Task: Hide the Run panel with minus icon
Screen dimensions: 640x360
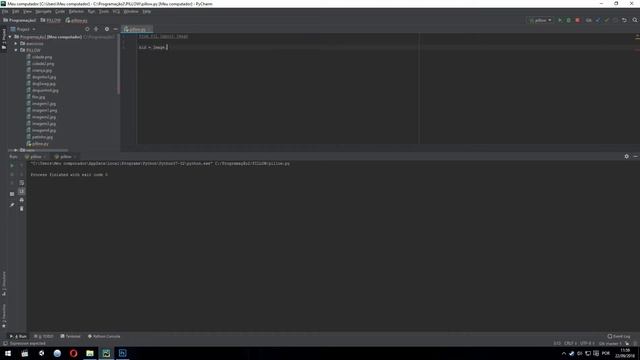Action: [636, 156]
